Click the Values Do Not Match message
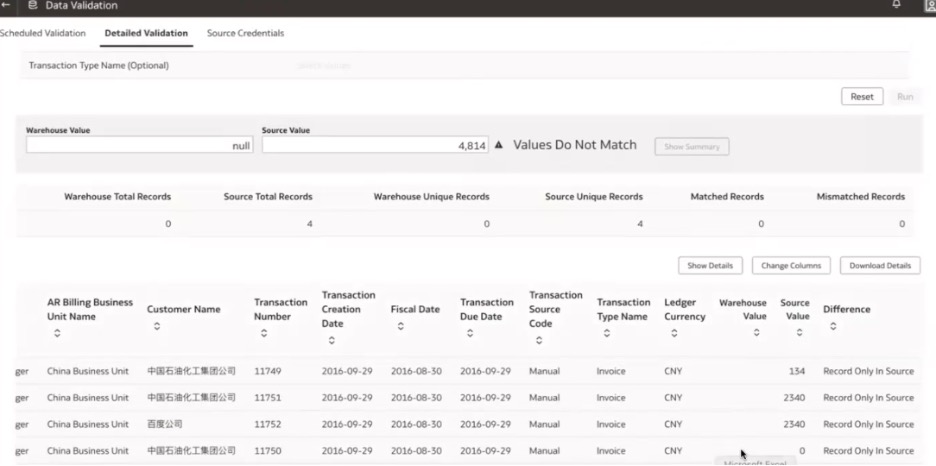Screen dimensions: 936x466 click(x=575, y=145)
